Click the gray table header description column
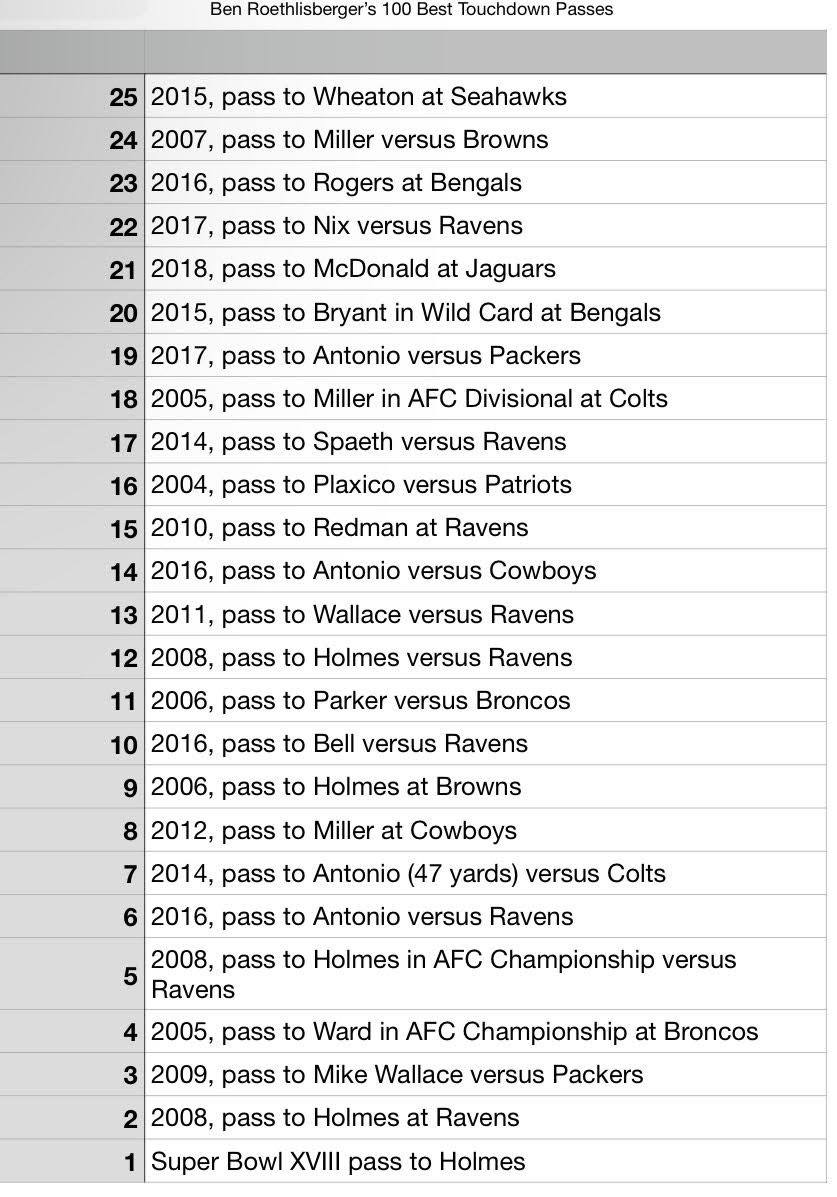This screenshot has height=1197, width=837. [485, 52]
